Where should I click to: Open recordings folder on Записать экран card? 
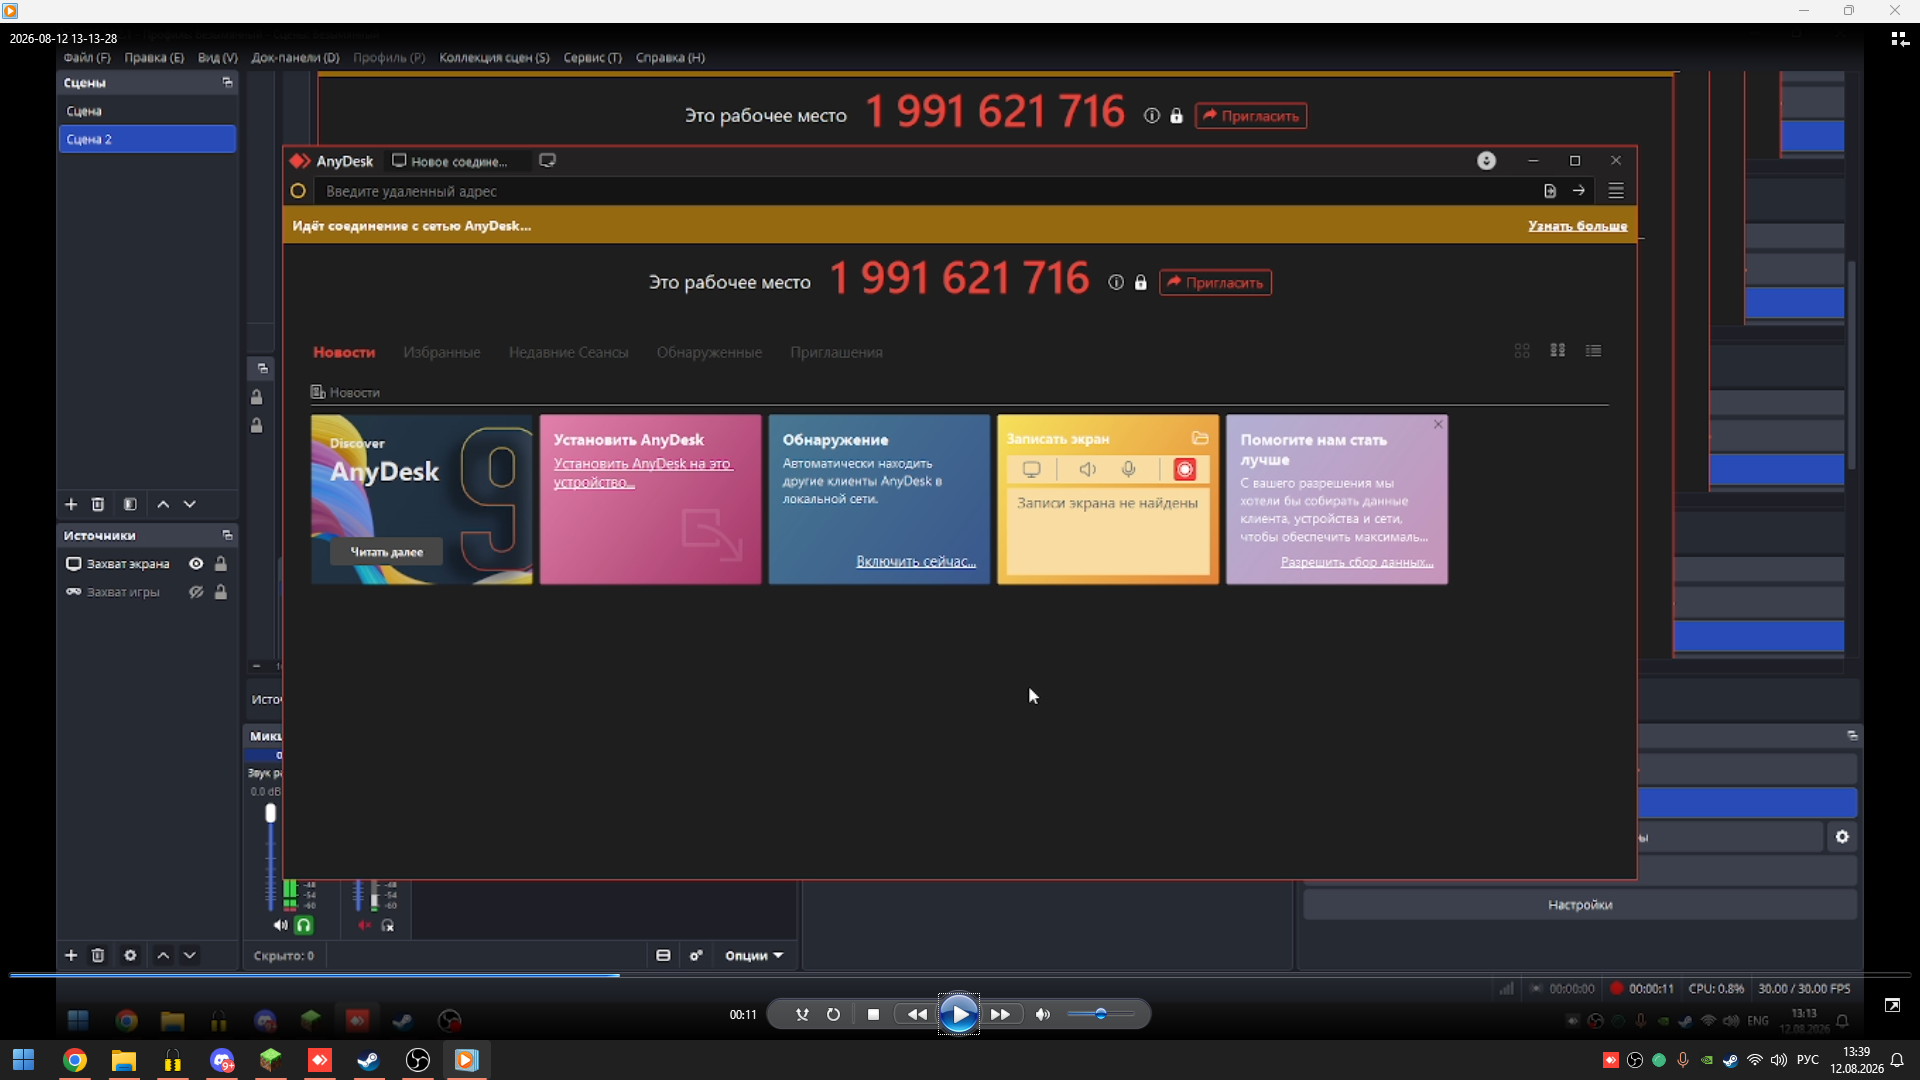coord(1200,439)
